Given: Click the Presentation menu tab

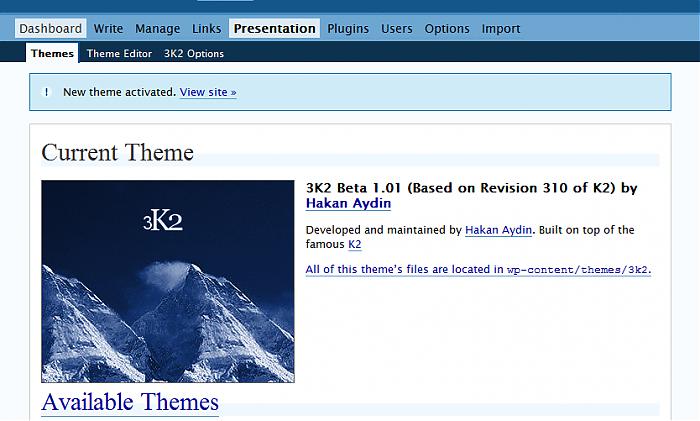Looking at the screenshot, I should (275, 29).
